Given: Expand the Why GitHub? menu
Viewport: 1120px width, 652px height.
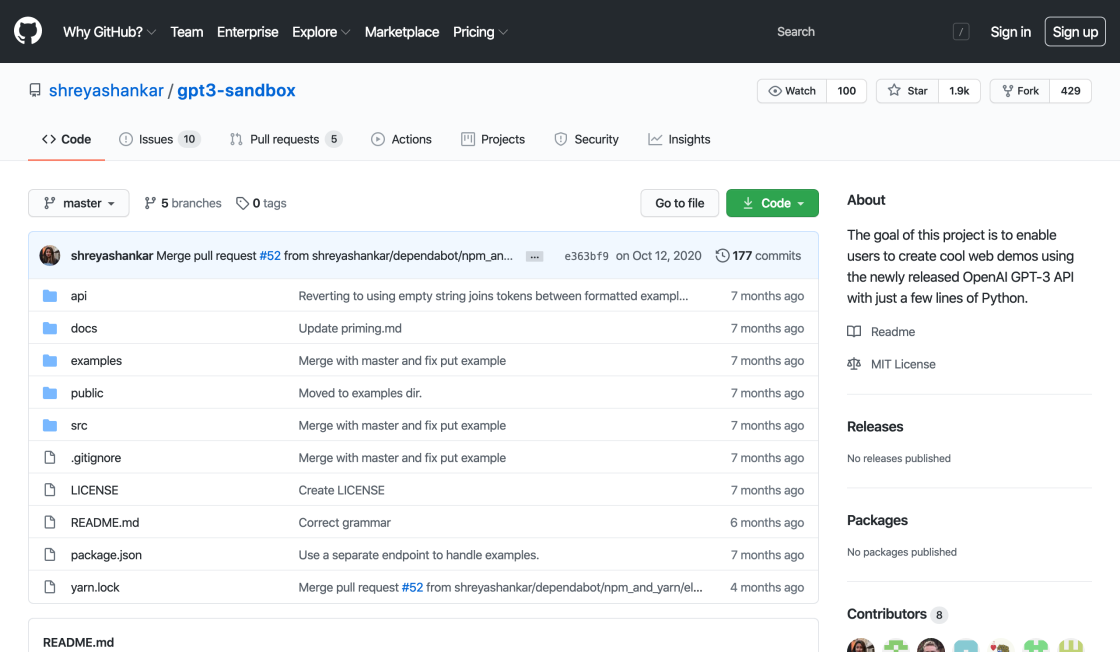Looking at the screenshot, I should [x=109, y=32].
